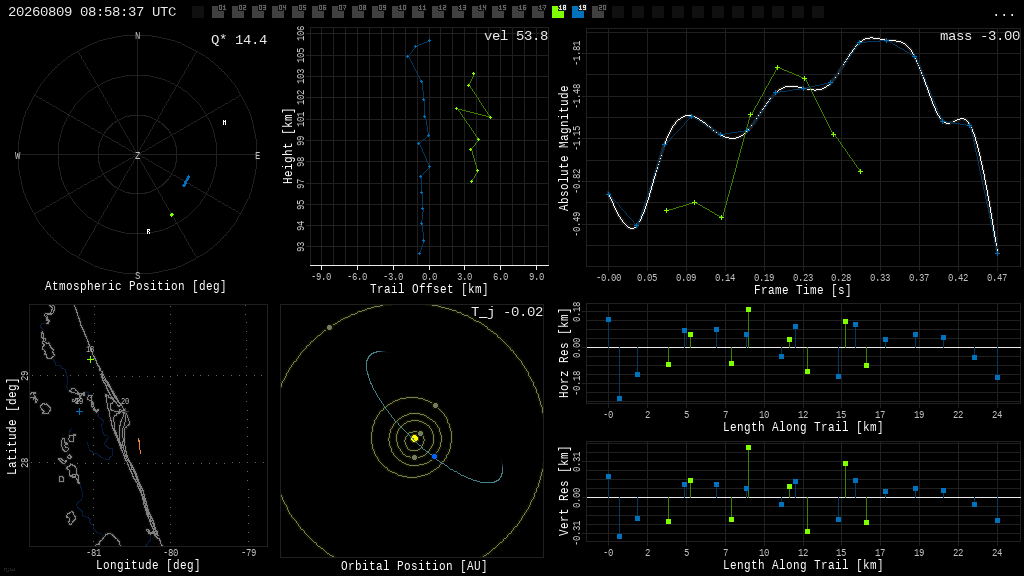1024x576 pixels.
Task: Open the three-dots menu at top right
Action: click(x=1004, y=13)
